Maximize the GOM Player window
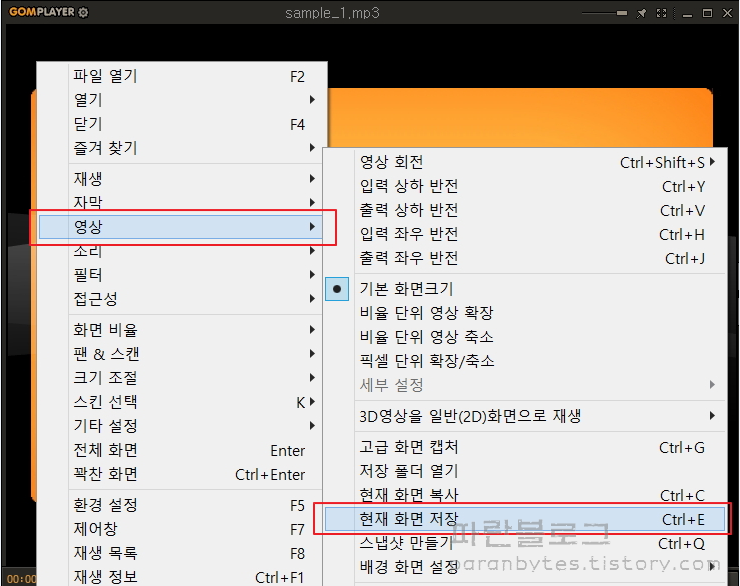 tap(707, 13)
